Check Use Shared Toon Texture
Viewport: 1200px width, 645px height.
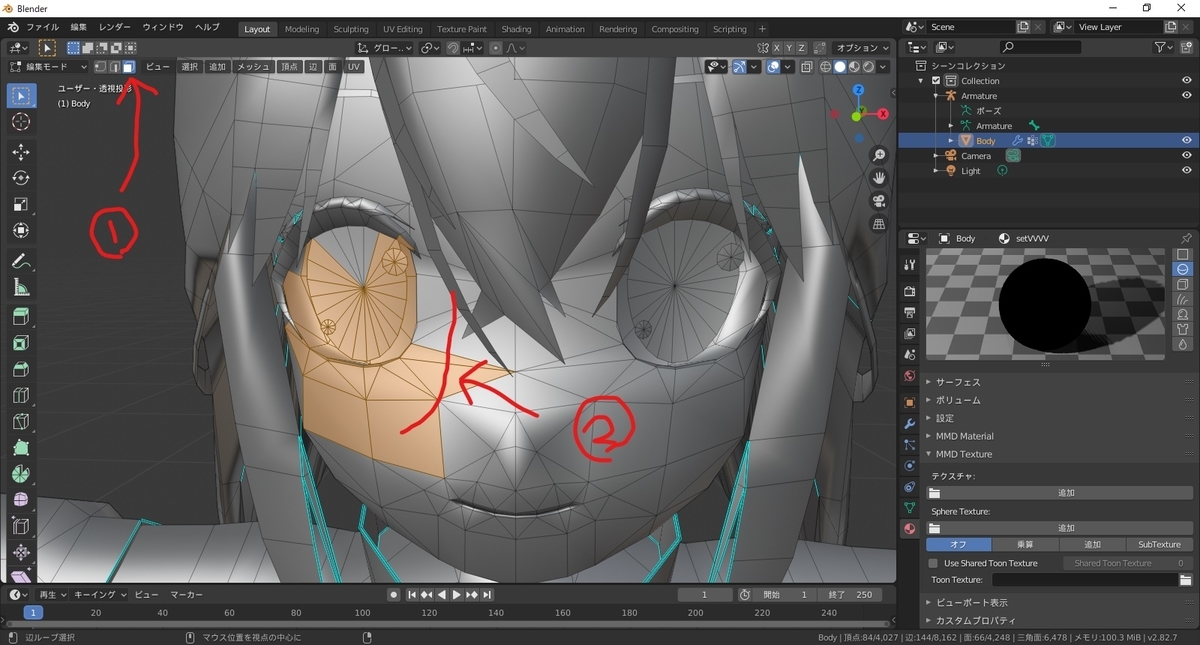point(934,563)
